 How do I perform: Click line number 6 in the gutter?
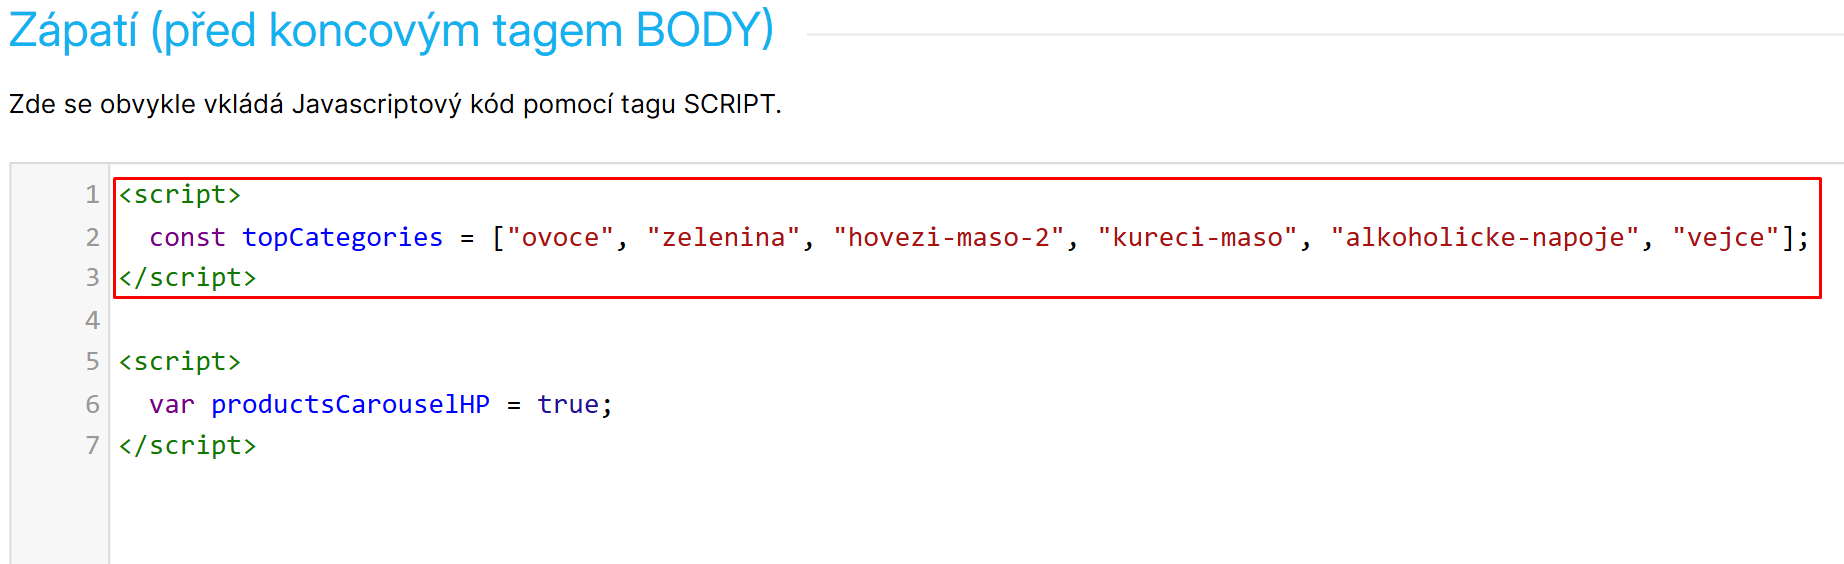click(x=92, y=404)
